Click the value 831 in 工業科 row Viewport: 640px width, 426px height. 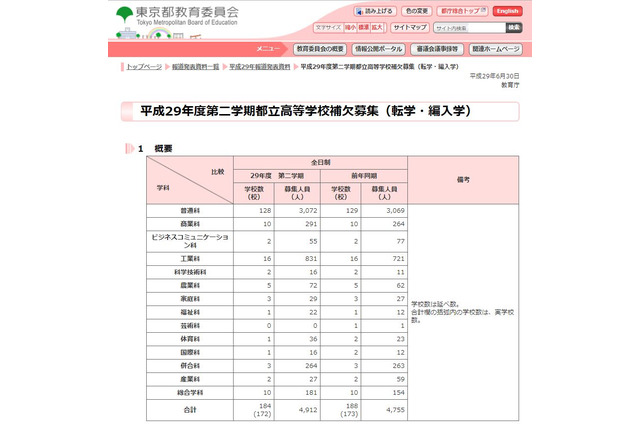(x=311, y=259)
